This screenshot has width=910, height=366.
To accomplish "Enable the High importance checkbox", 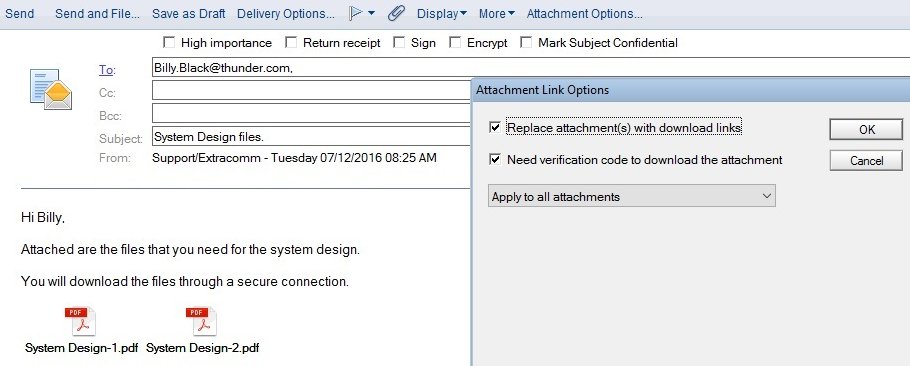I will 169,42.
